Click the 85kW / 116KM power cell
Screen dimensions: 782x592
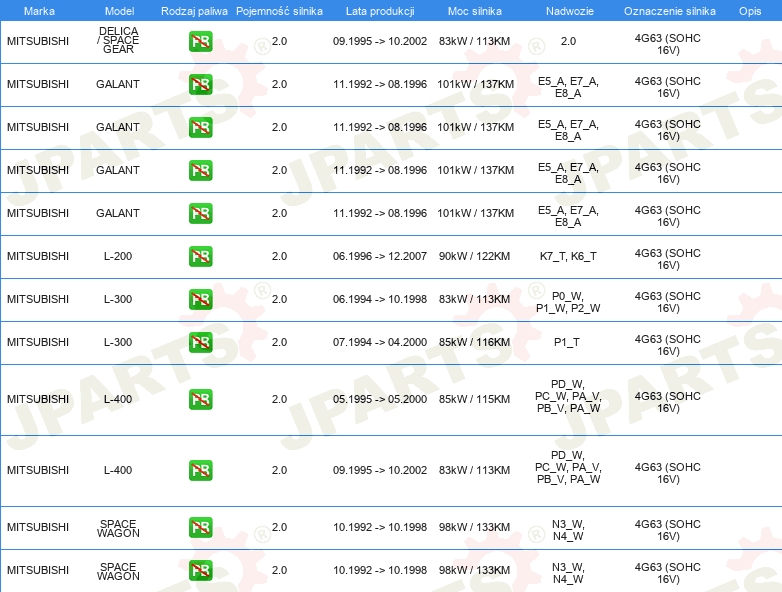pos(474,342)
